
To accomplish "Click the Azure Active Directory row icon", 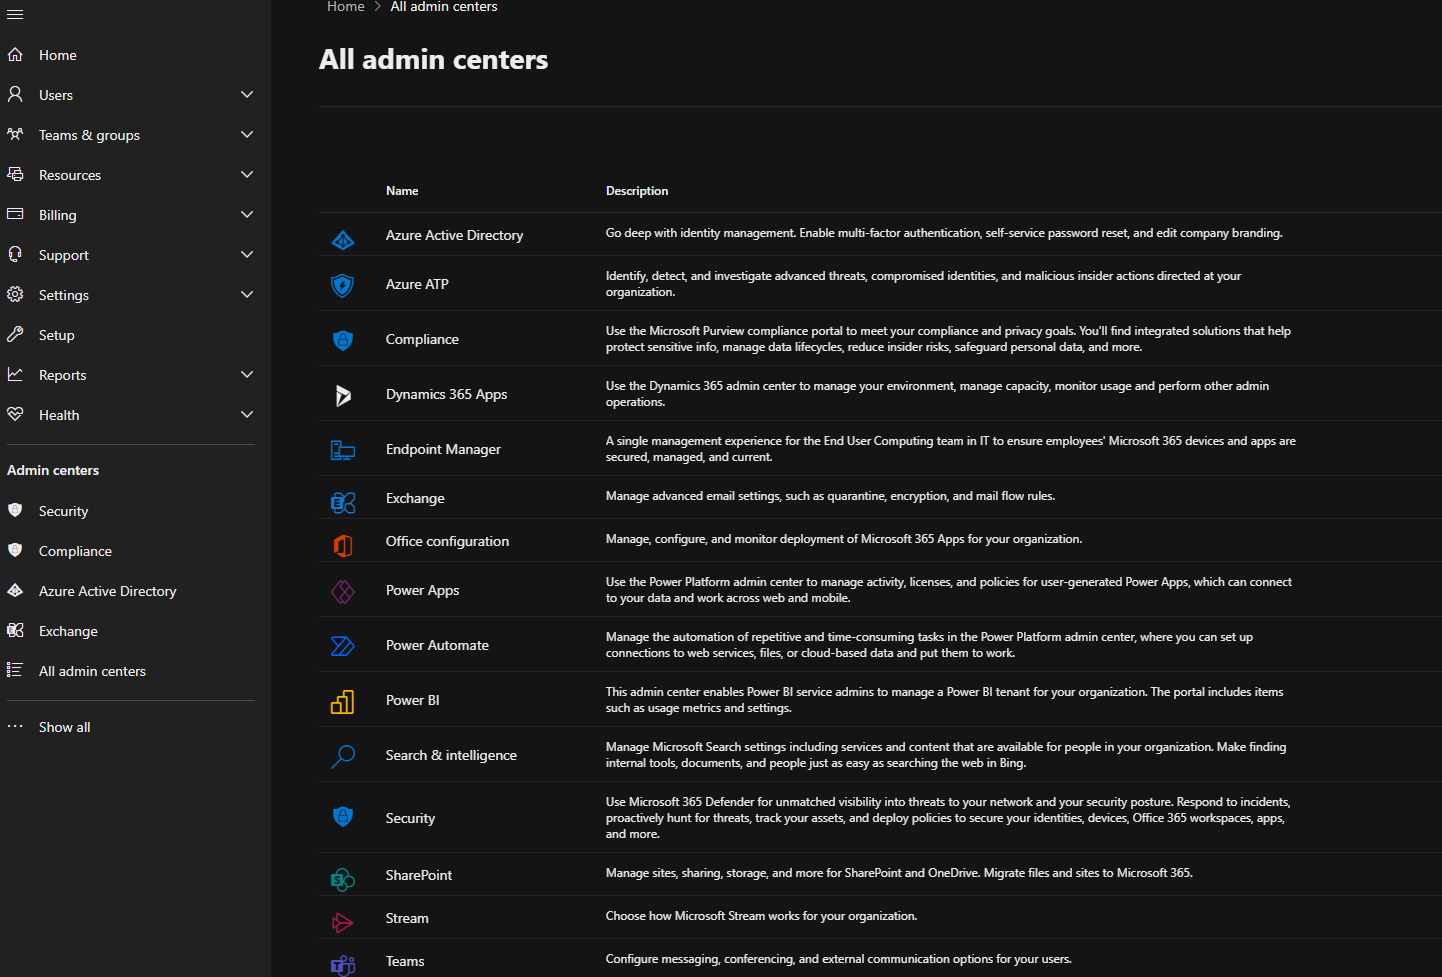I will click(343, 240).
